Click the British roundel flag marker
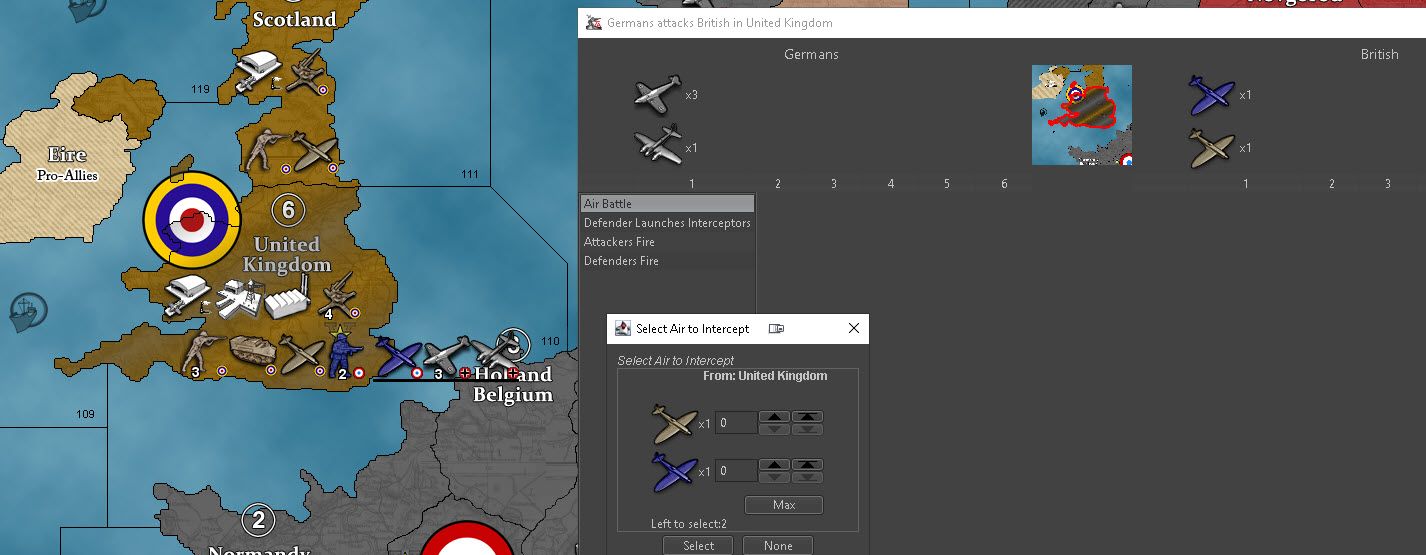The image size is (1426, 555). (x=191, y=219)
